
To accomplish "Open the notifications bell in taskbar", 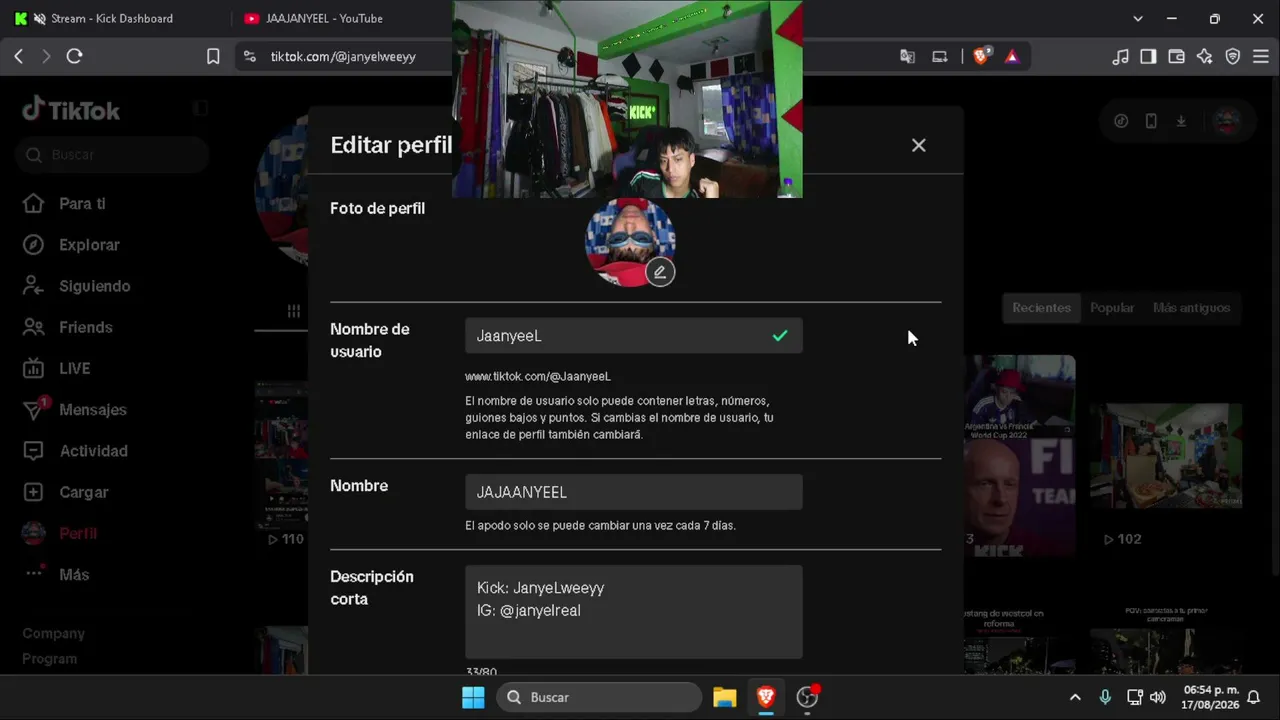I will pyautogui.click(x=1253, y=697).
